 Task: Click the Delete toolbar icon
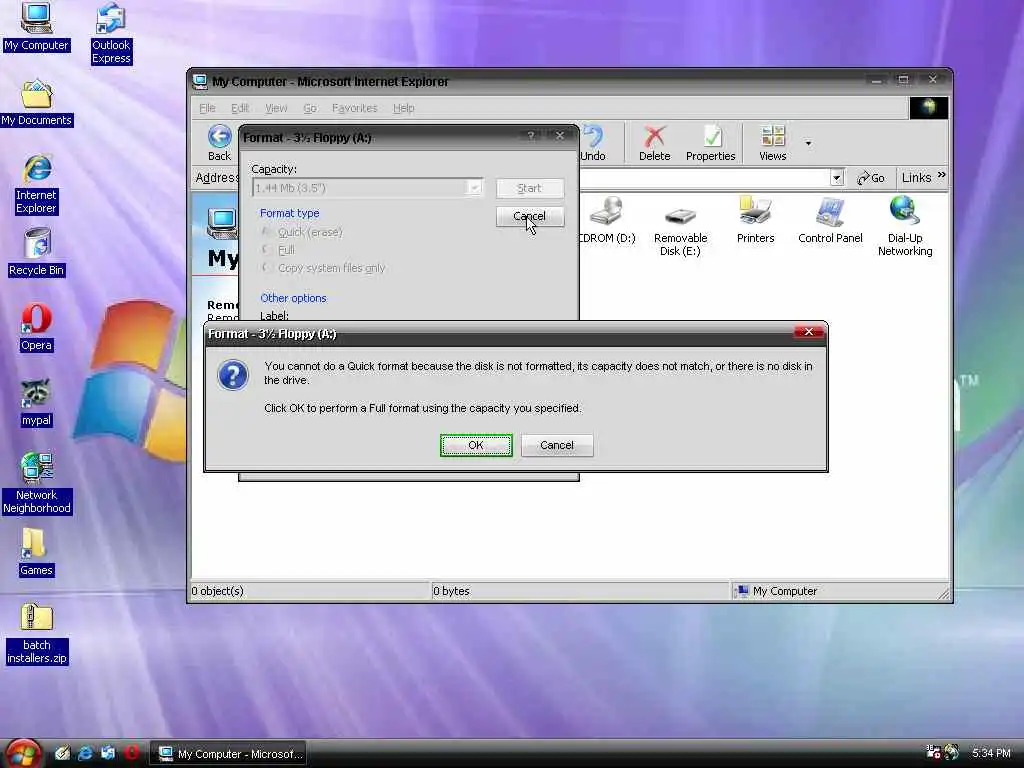(654, 143)
